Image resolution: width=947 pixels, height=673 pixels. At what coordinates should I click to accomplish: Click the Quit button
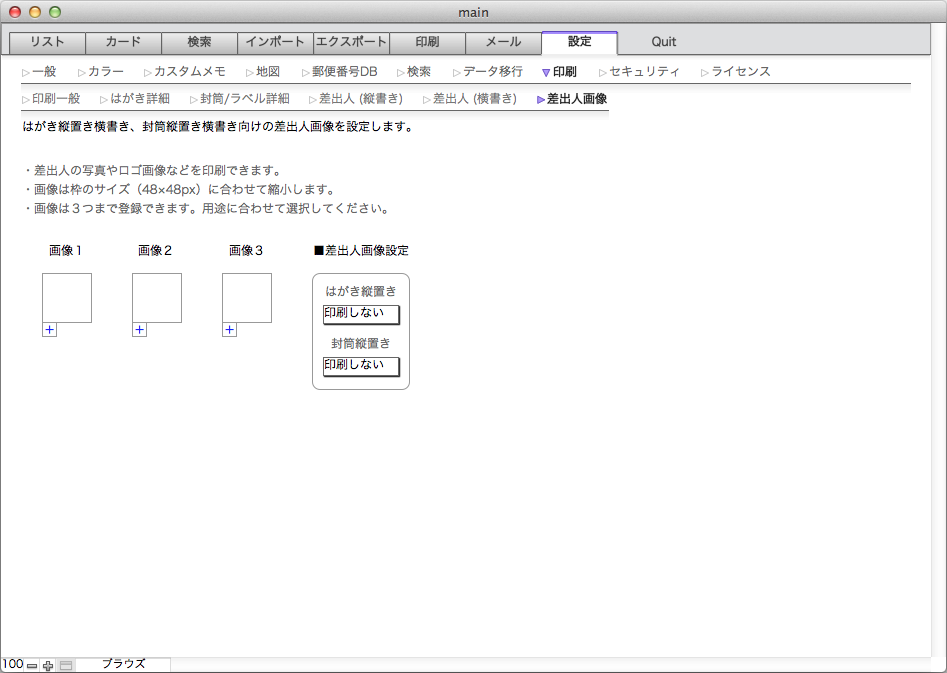point(663,42)
